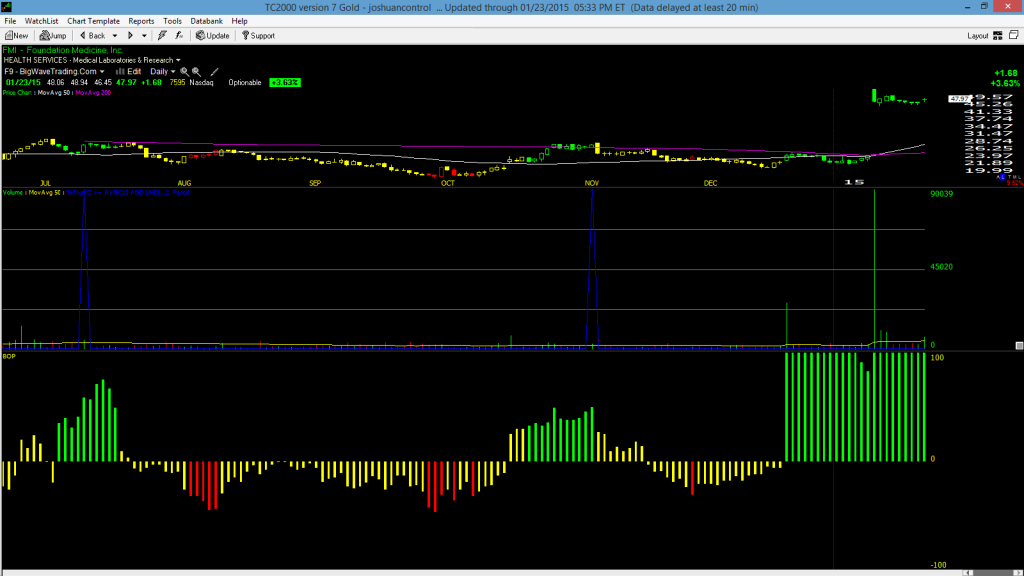1024x576 pixels.
Task: Open the File menu
Action: [x=10, y=21]
